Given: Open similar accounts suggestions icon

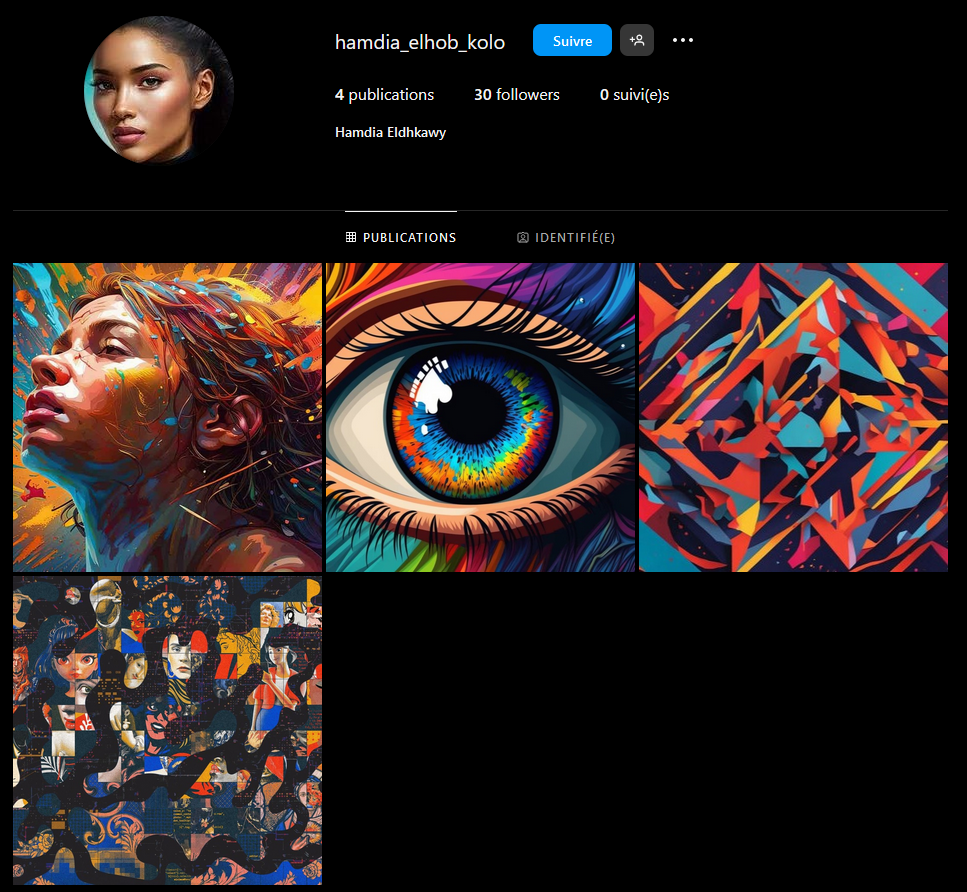Looking at the screenshot, I should pyautogui.click(x=636, y=40).
